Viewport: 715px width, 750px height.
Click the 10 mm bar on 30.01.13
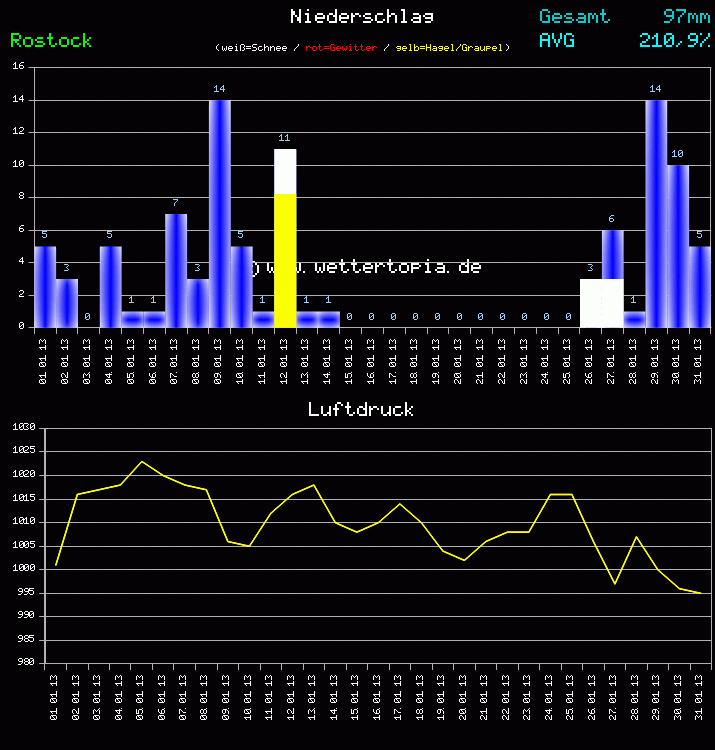click(678, 246)
